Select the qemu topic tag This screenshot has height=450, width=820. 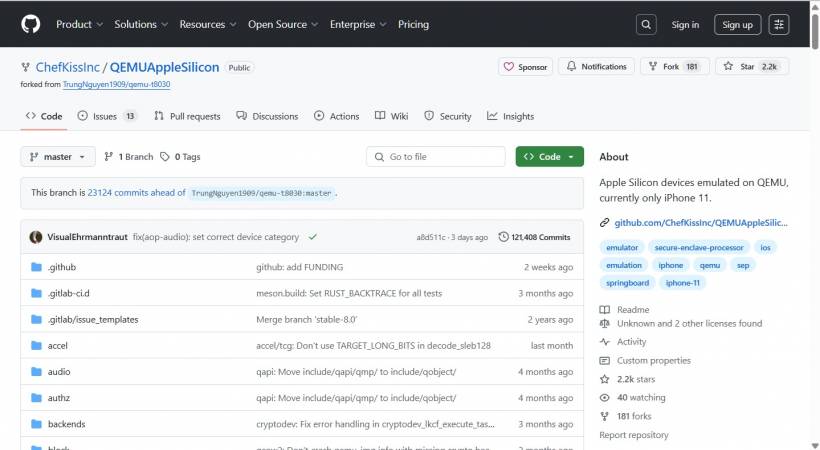[x=710, y=265]
